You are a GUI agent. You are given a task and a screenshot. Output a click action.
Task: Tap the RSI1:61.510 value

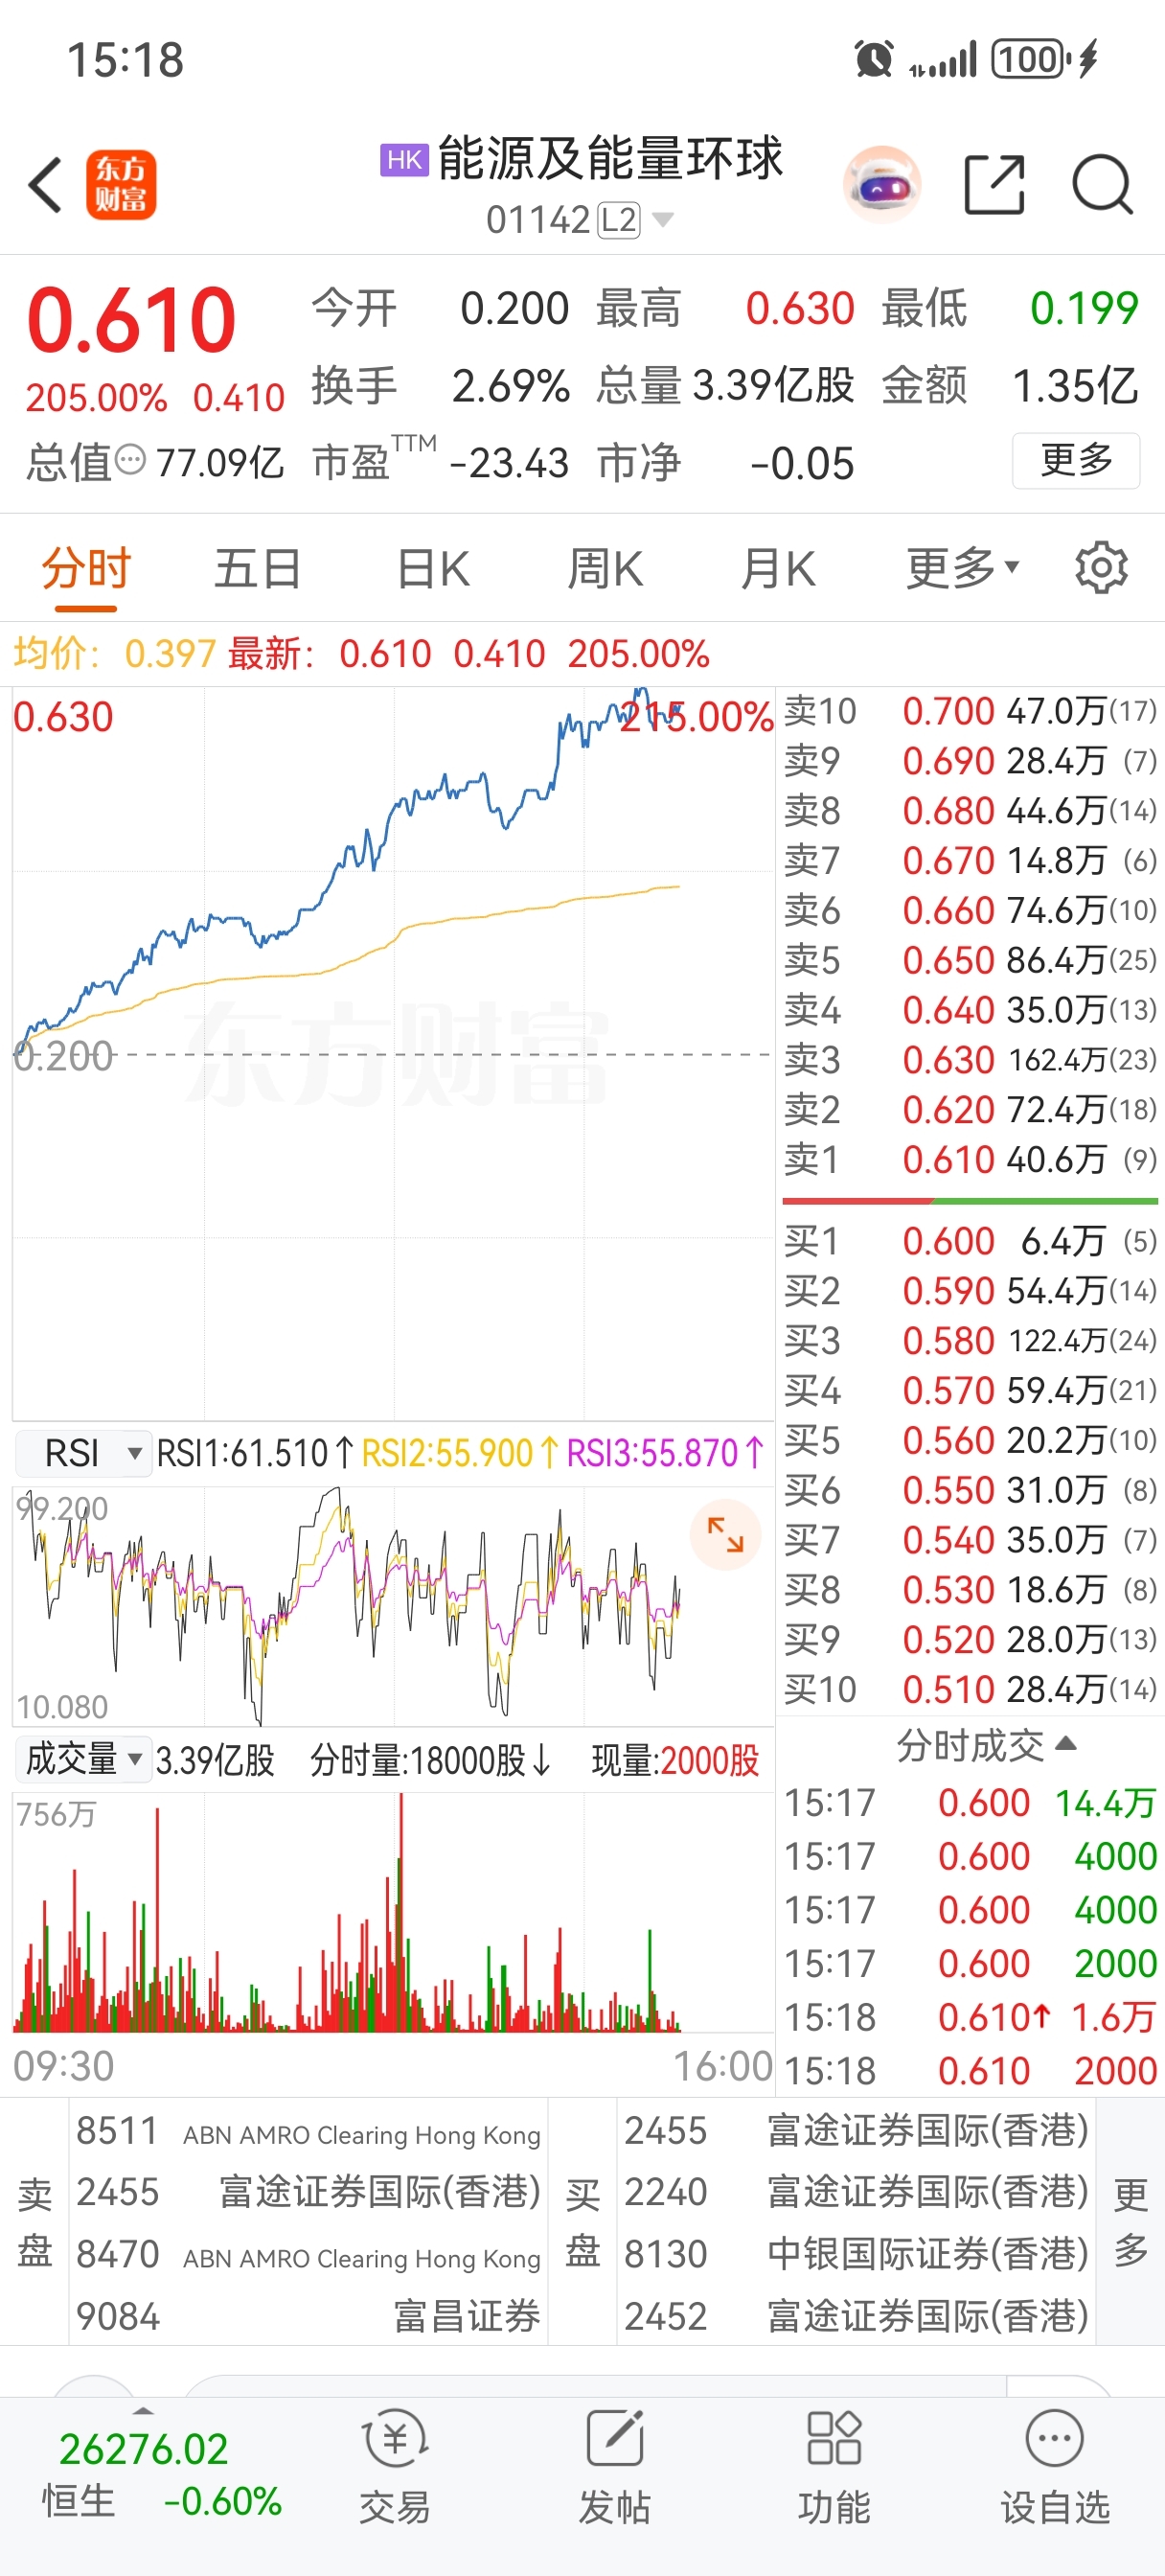point(255,1453)
